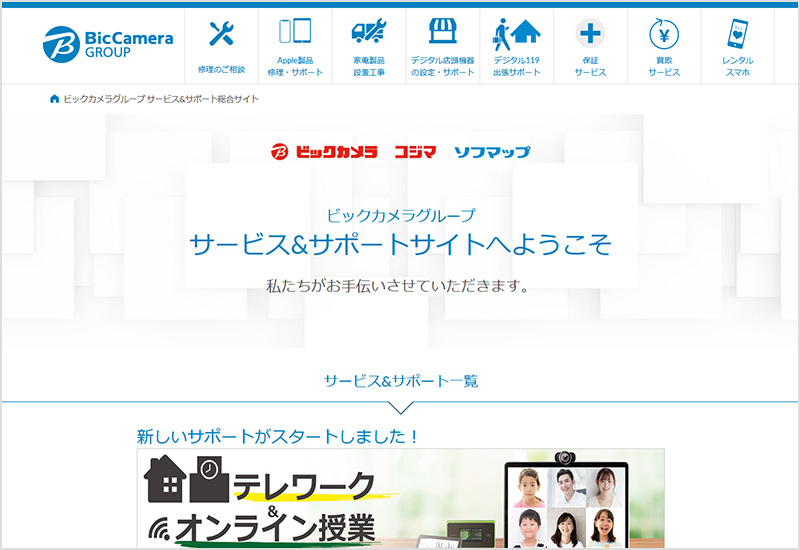Screen dimensions: 800x550
Task: Open 修理のご相談 menu item
Action: point(221,69)
